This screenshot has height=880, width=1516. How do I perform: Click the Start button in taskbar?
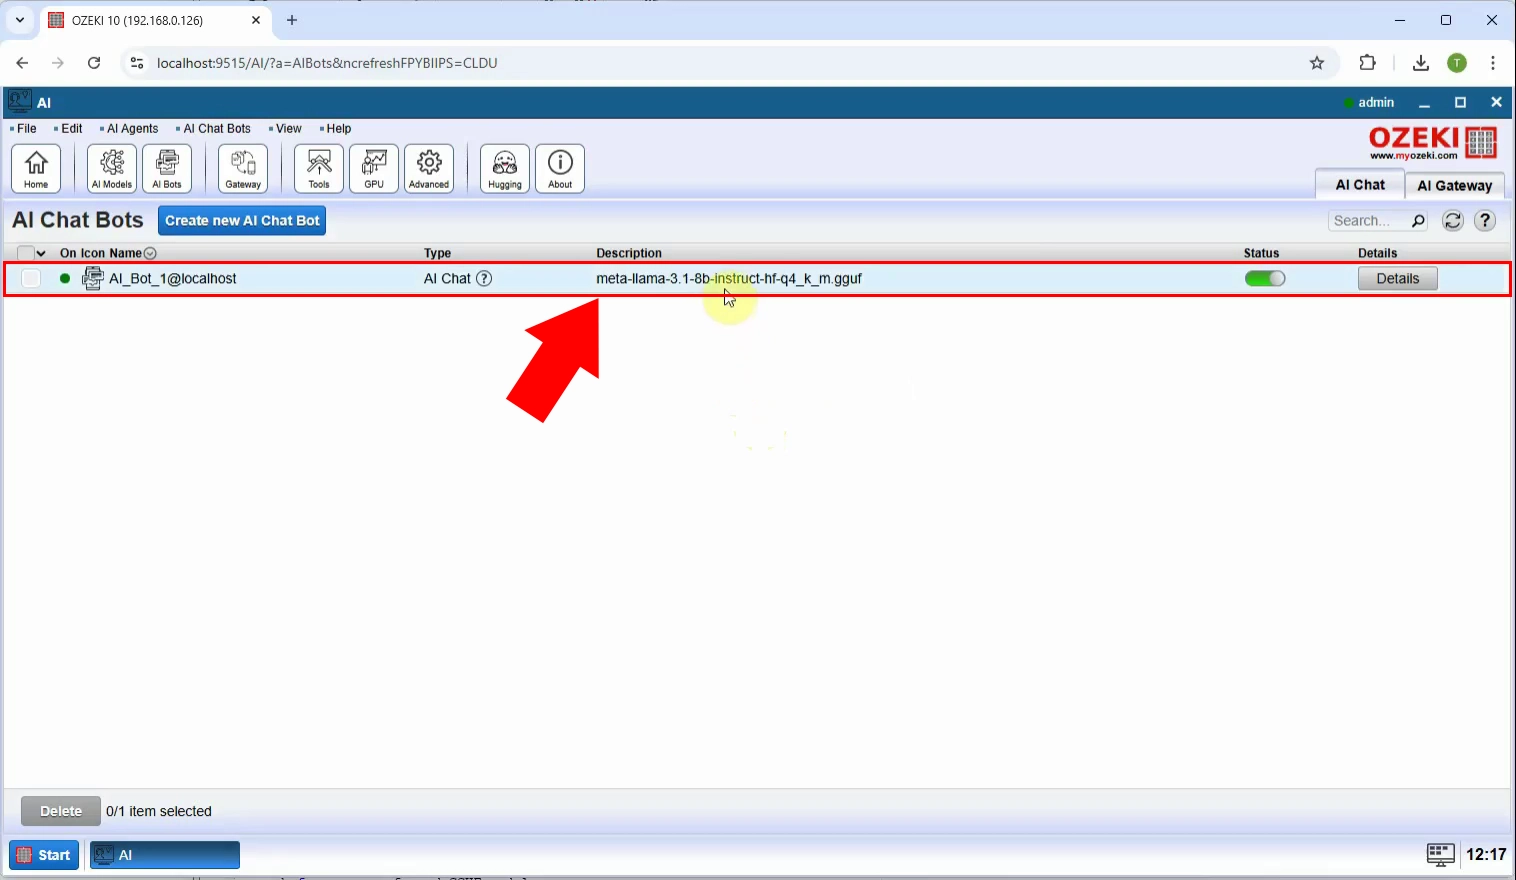[x=44, y=855]
